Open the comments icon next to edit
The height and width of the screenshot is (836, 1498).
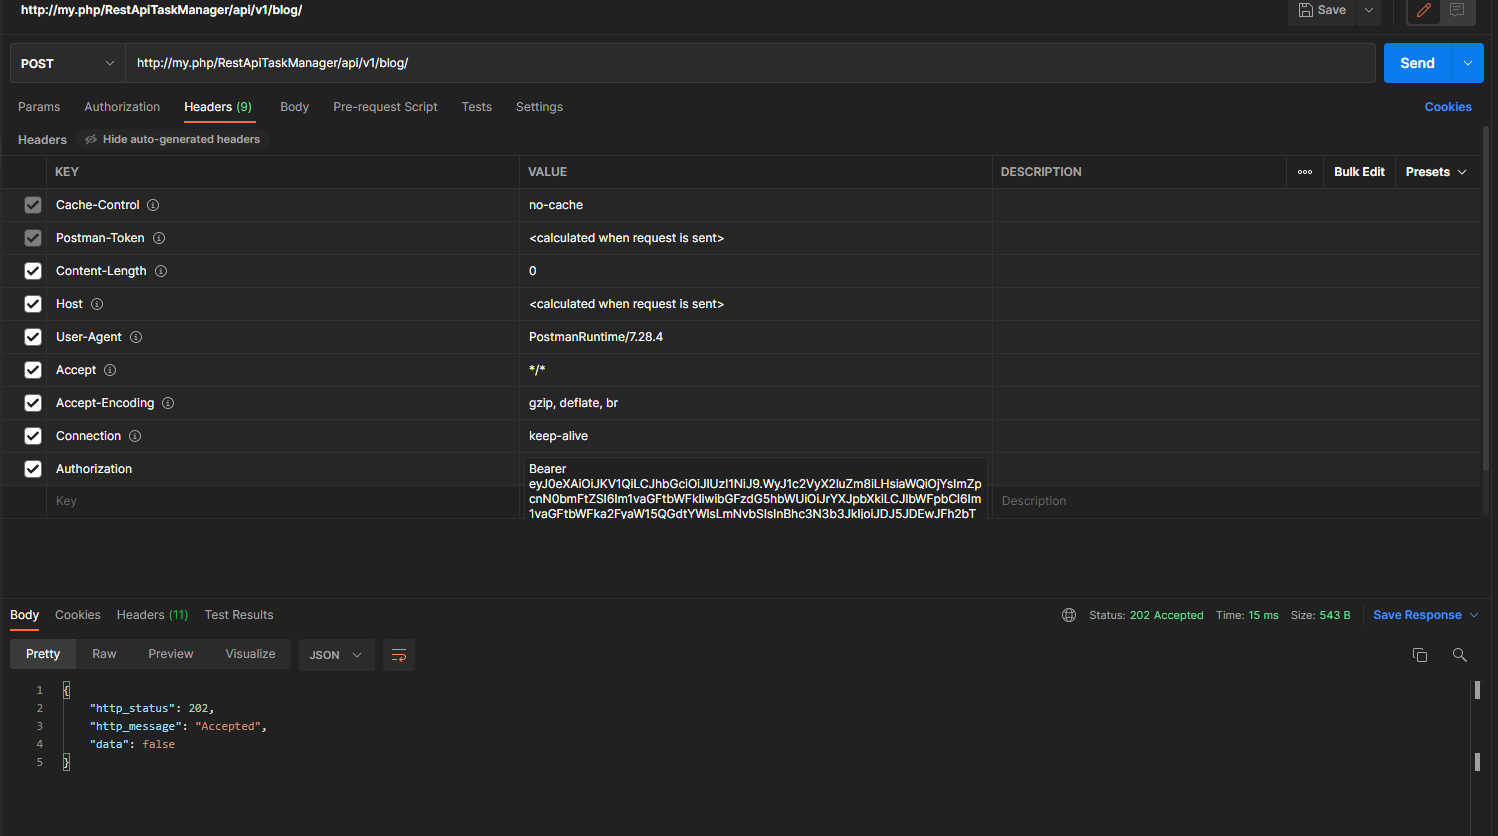point(1457,10)
